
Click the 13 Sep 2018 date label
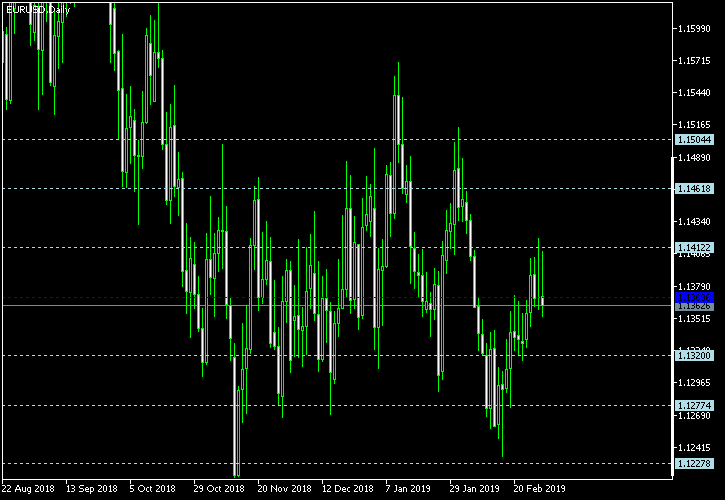coord(92,488)
